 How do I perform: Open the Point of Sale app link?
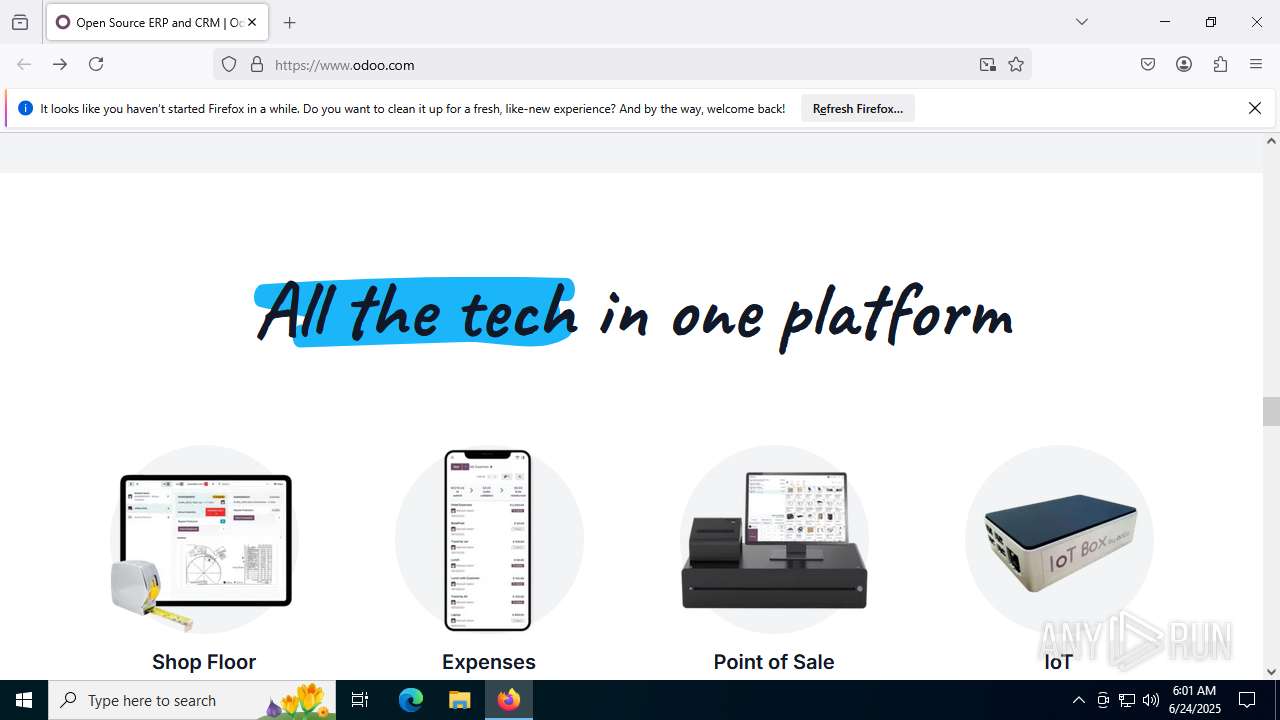point(774,662)
